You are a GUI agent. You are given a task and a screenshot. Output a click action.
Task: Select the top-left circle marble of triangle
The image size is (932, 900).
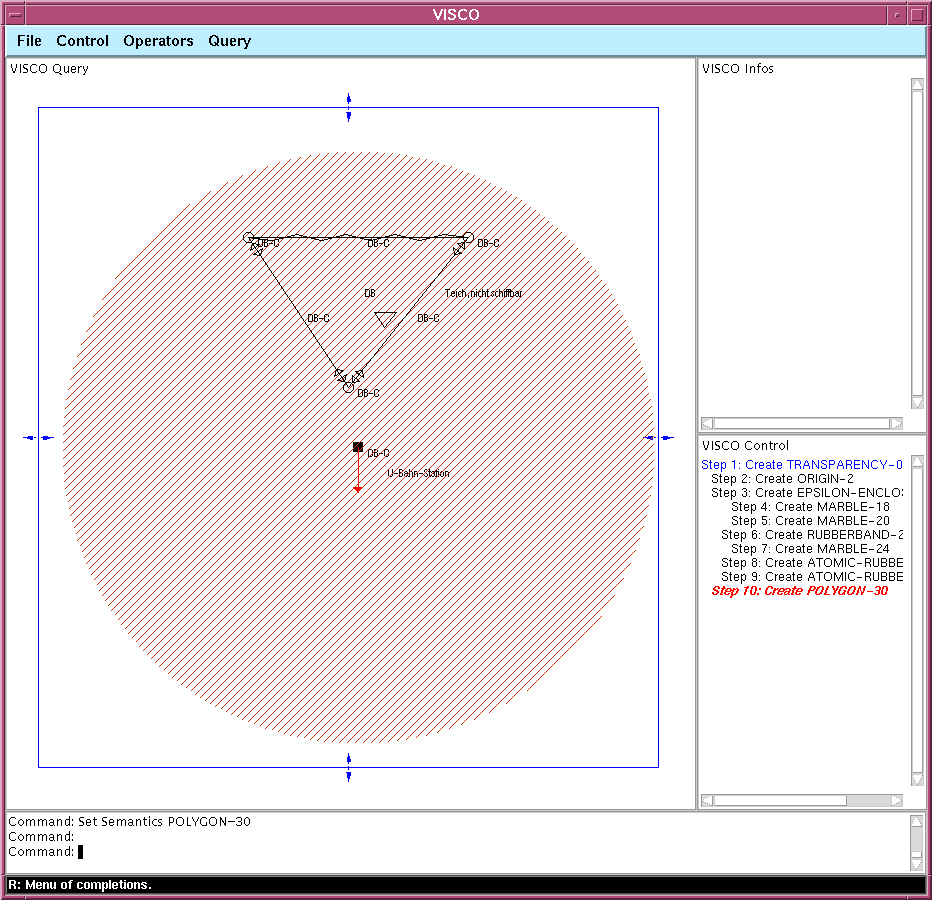pyautogui.click(x=248, y=238)
